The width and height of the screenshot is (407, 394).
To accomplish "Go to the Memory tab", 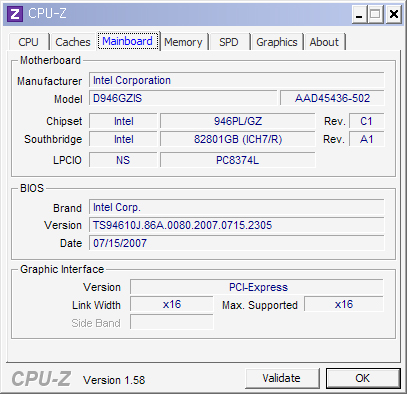I will click(x=183, y=42).
